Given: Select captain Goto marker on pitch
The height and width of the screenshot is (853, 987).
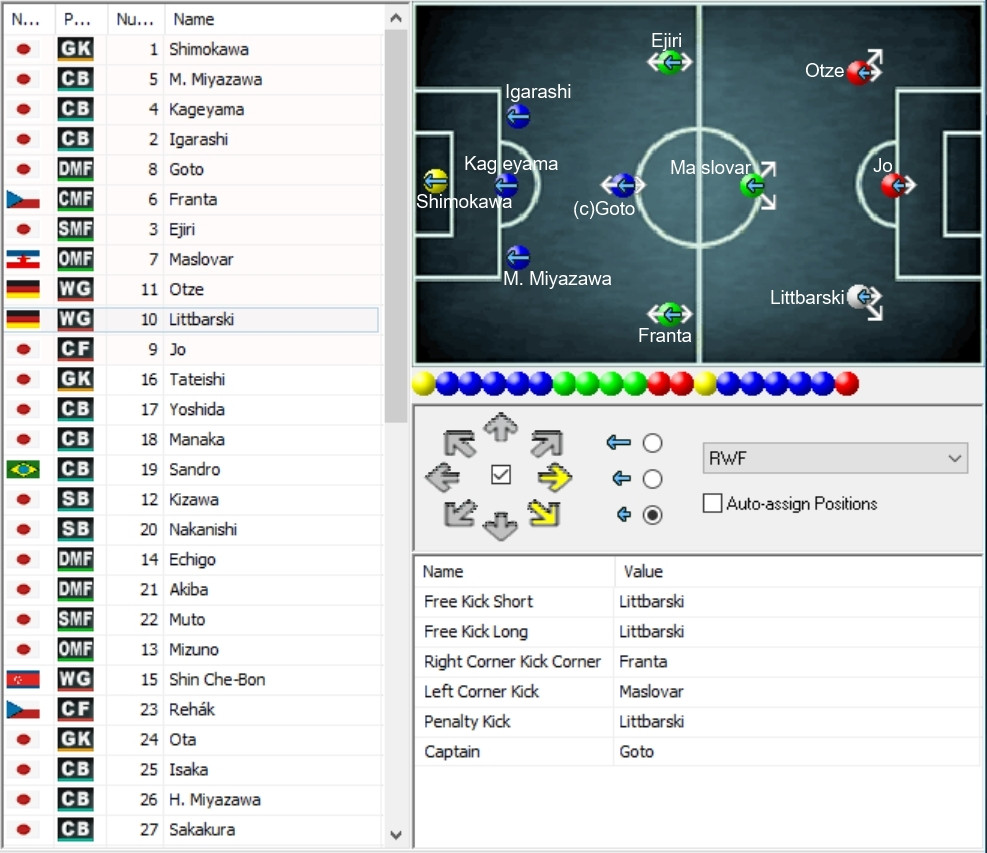Looking at the screenshot, I should tap(623, 185).
